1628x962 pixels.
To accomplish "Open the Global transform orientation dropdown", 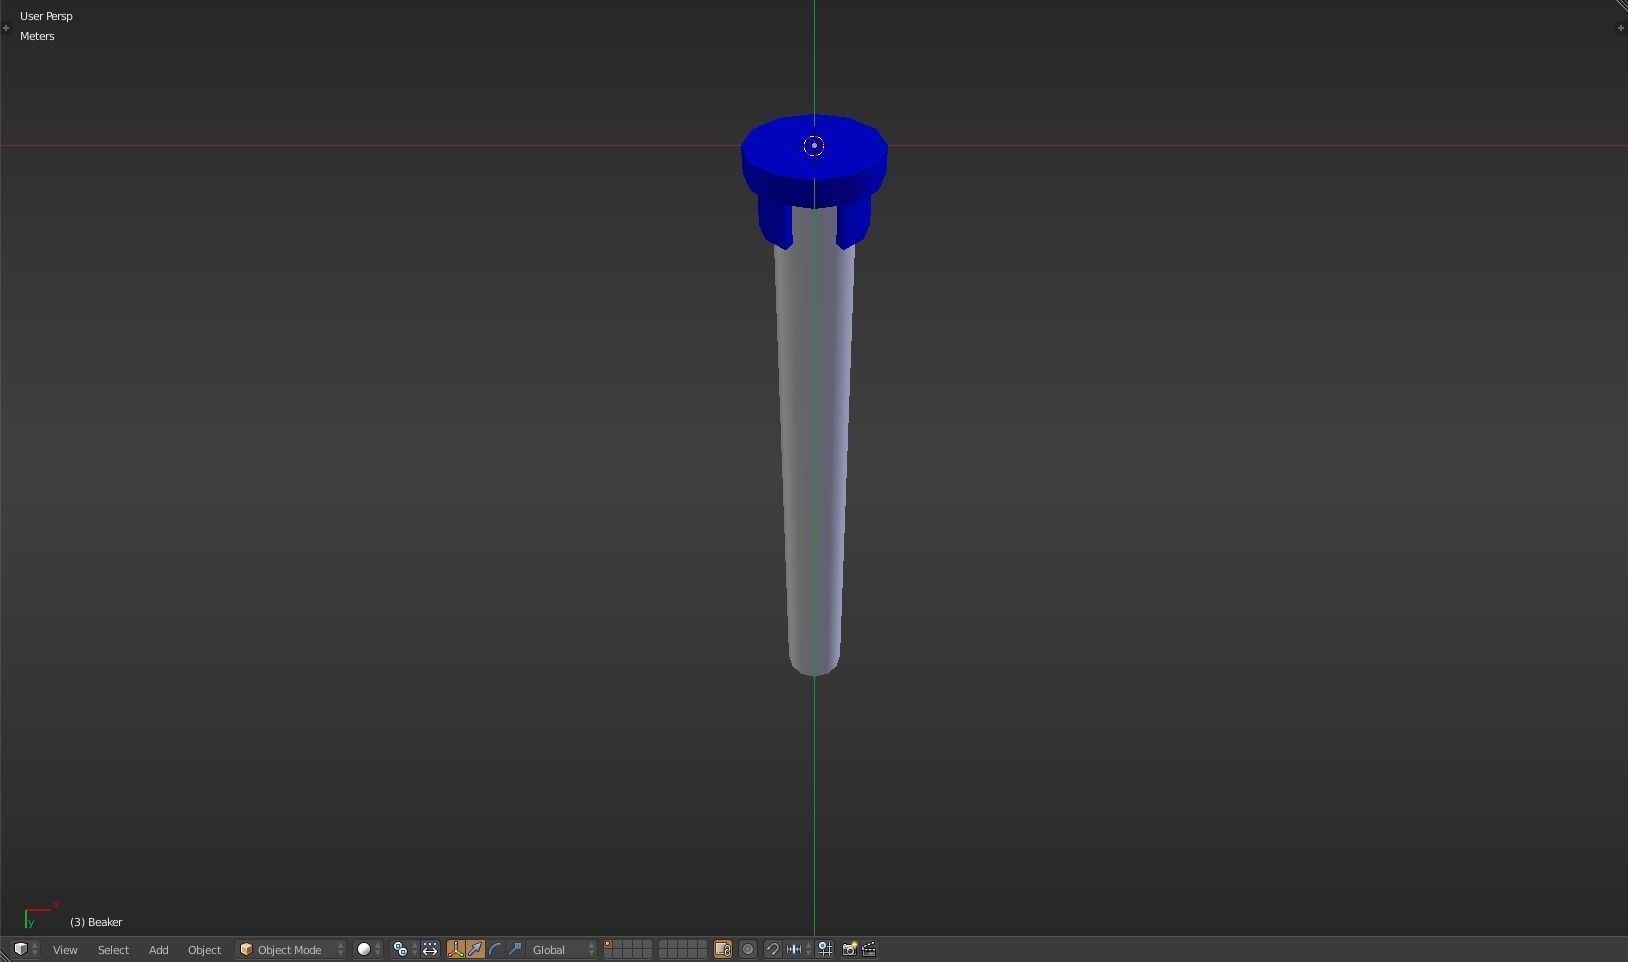I will click(563, 949).
